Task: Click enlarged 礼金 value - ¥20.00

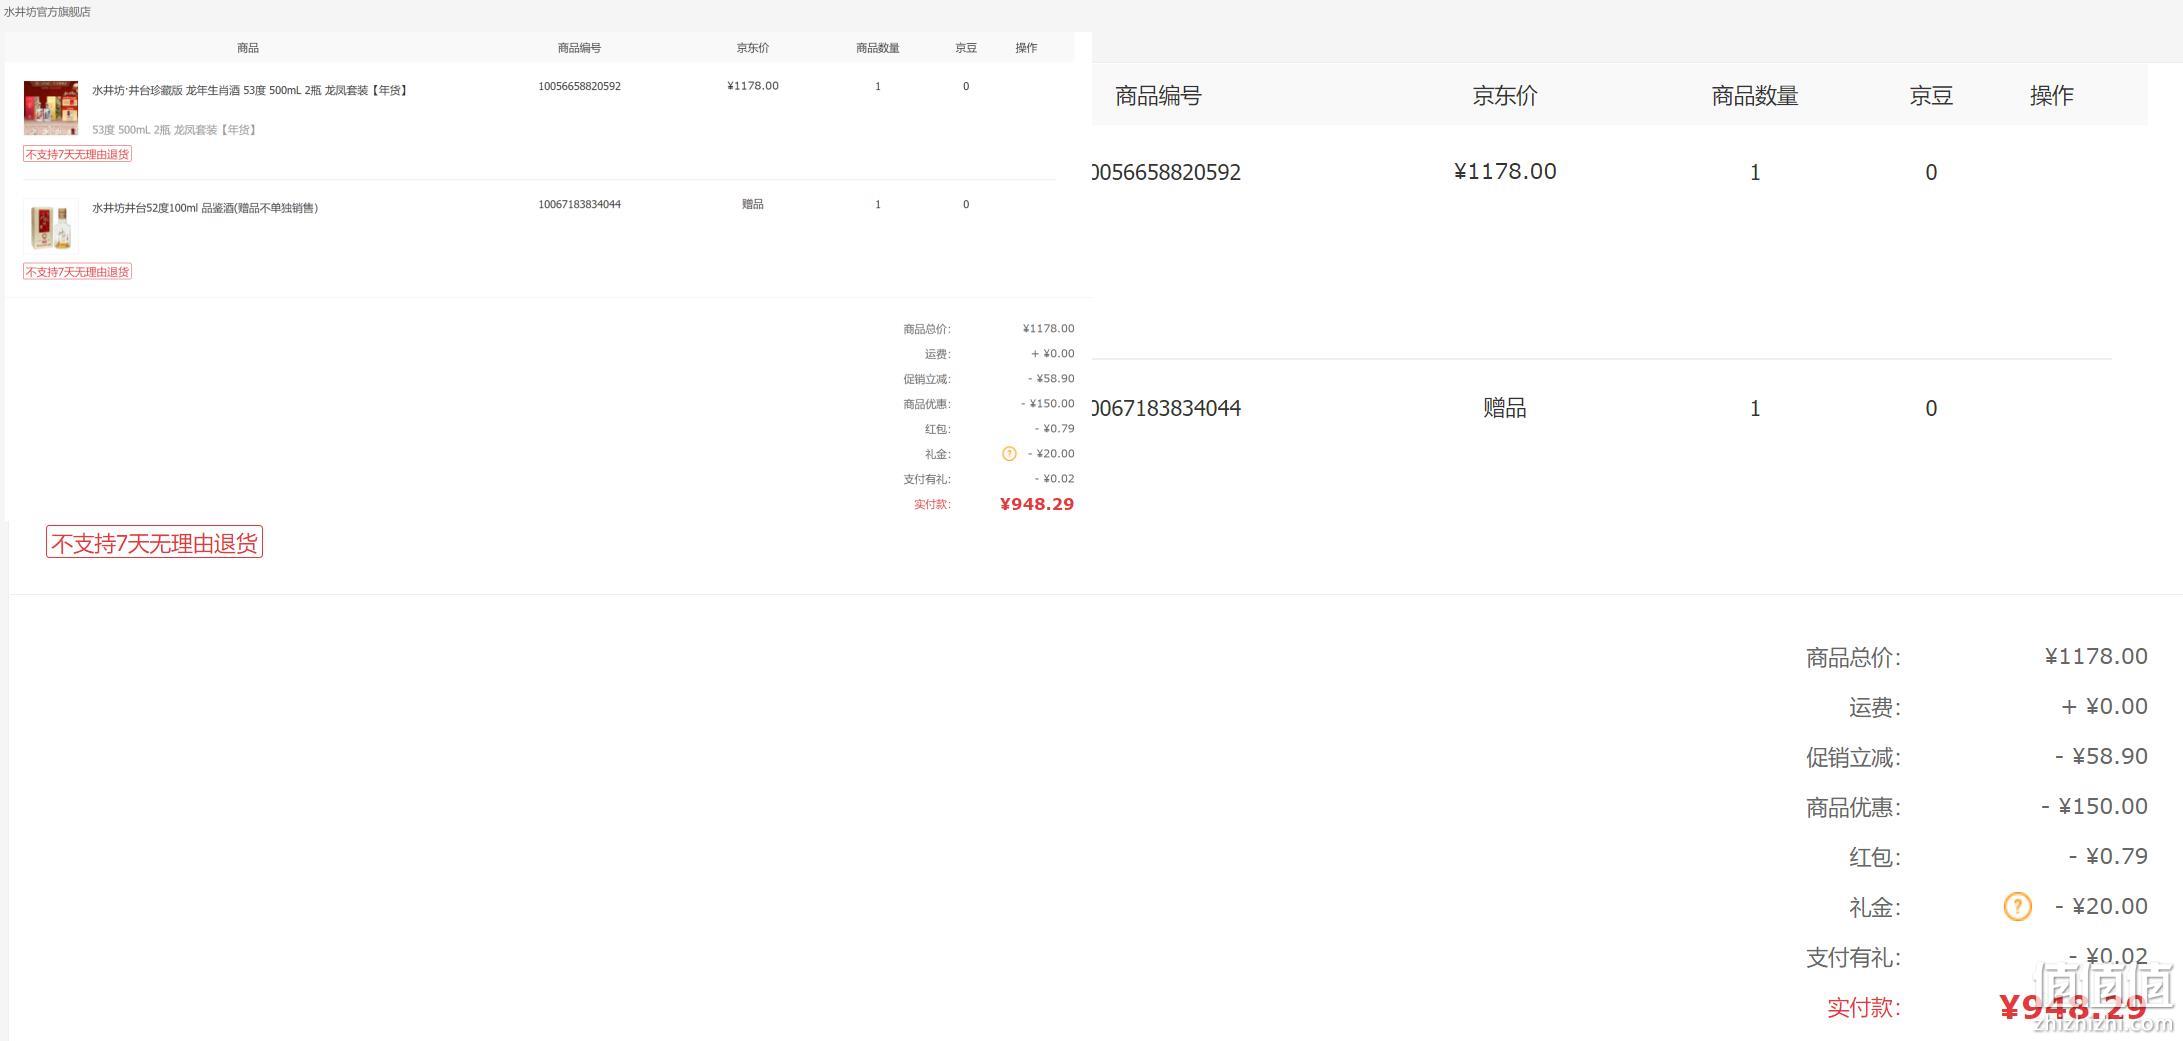Action: click(x=2101, y=906)
